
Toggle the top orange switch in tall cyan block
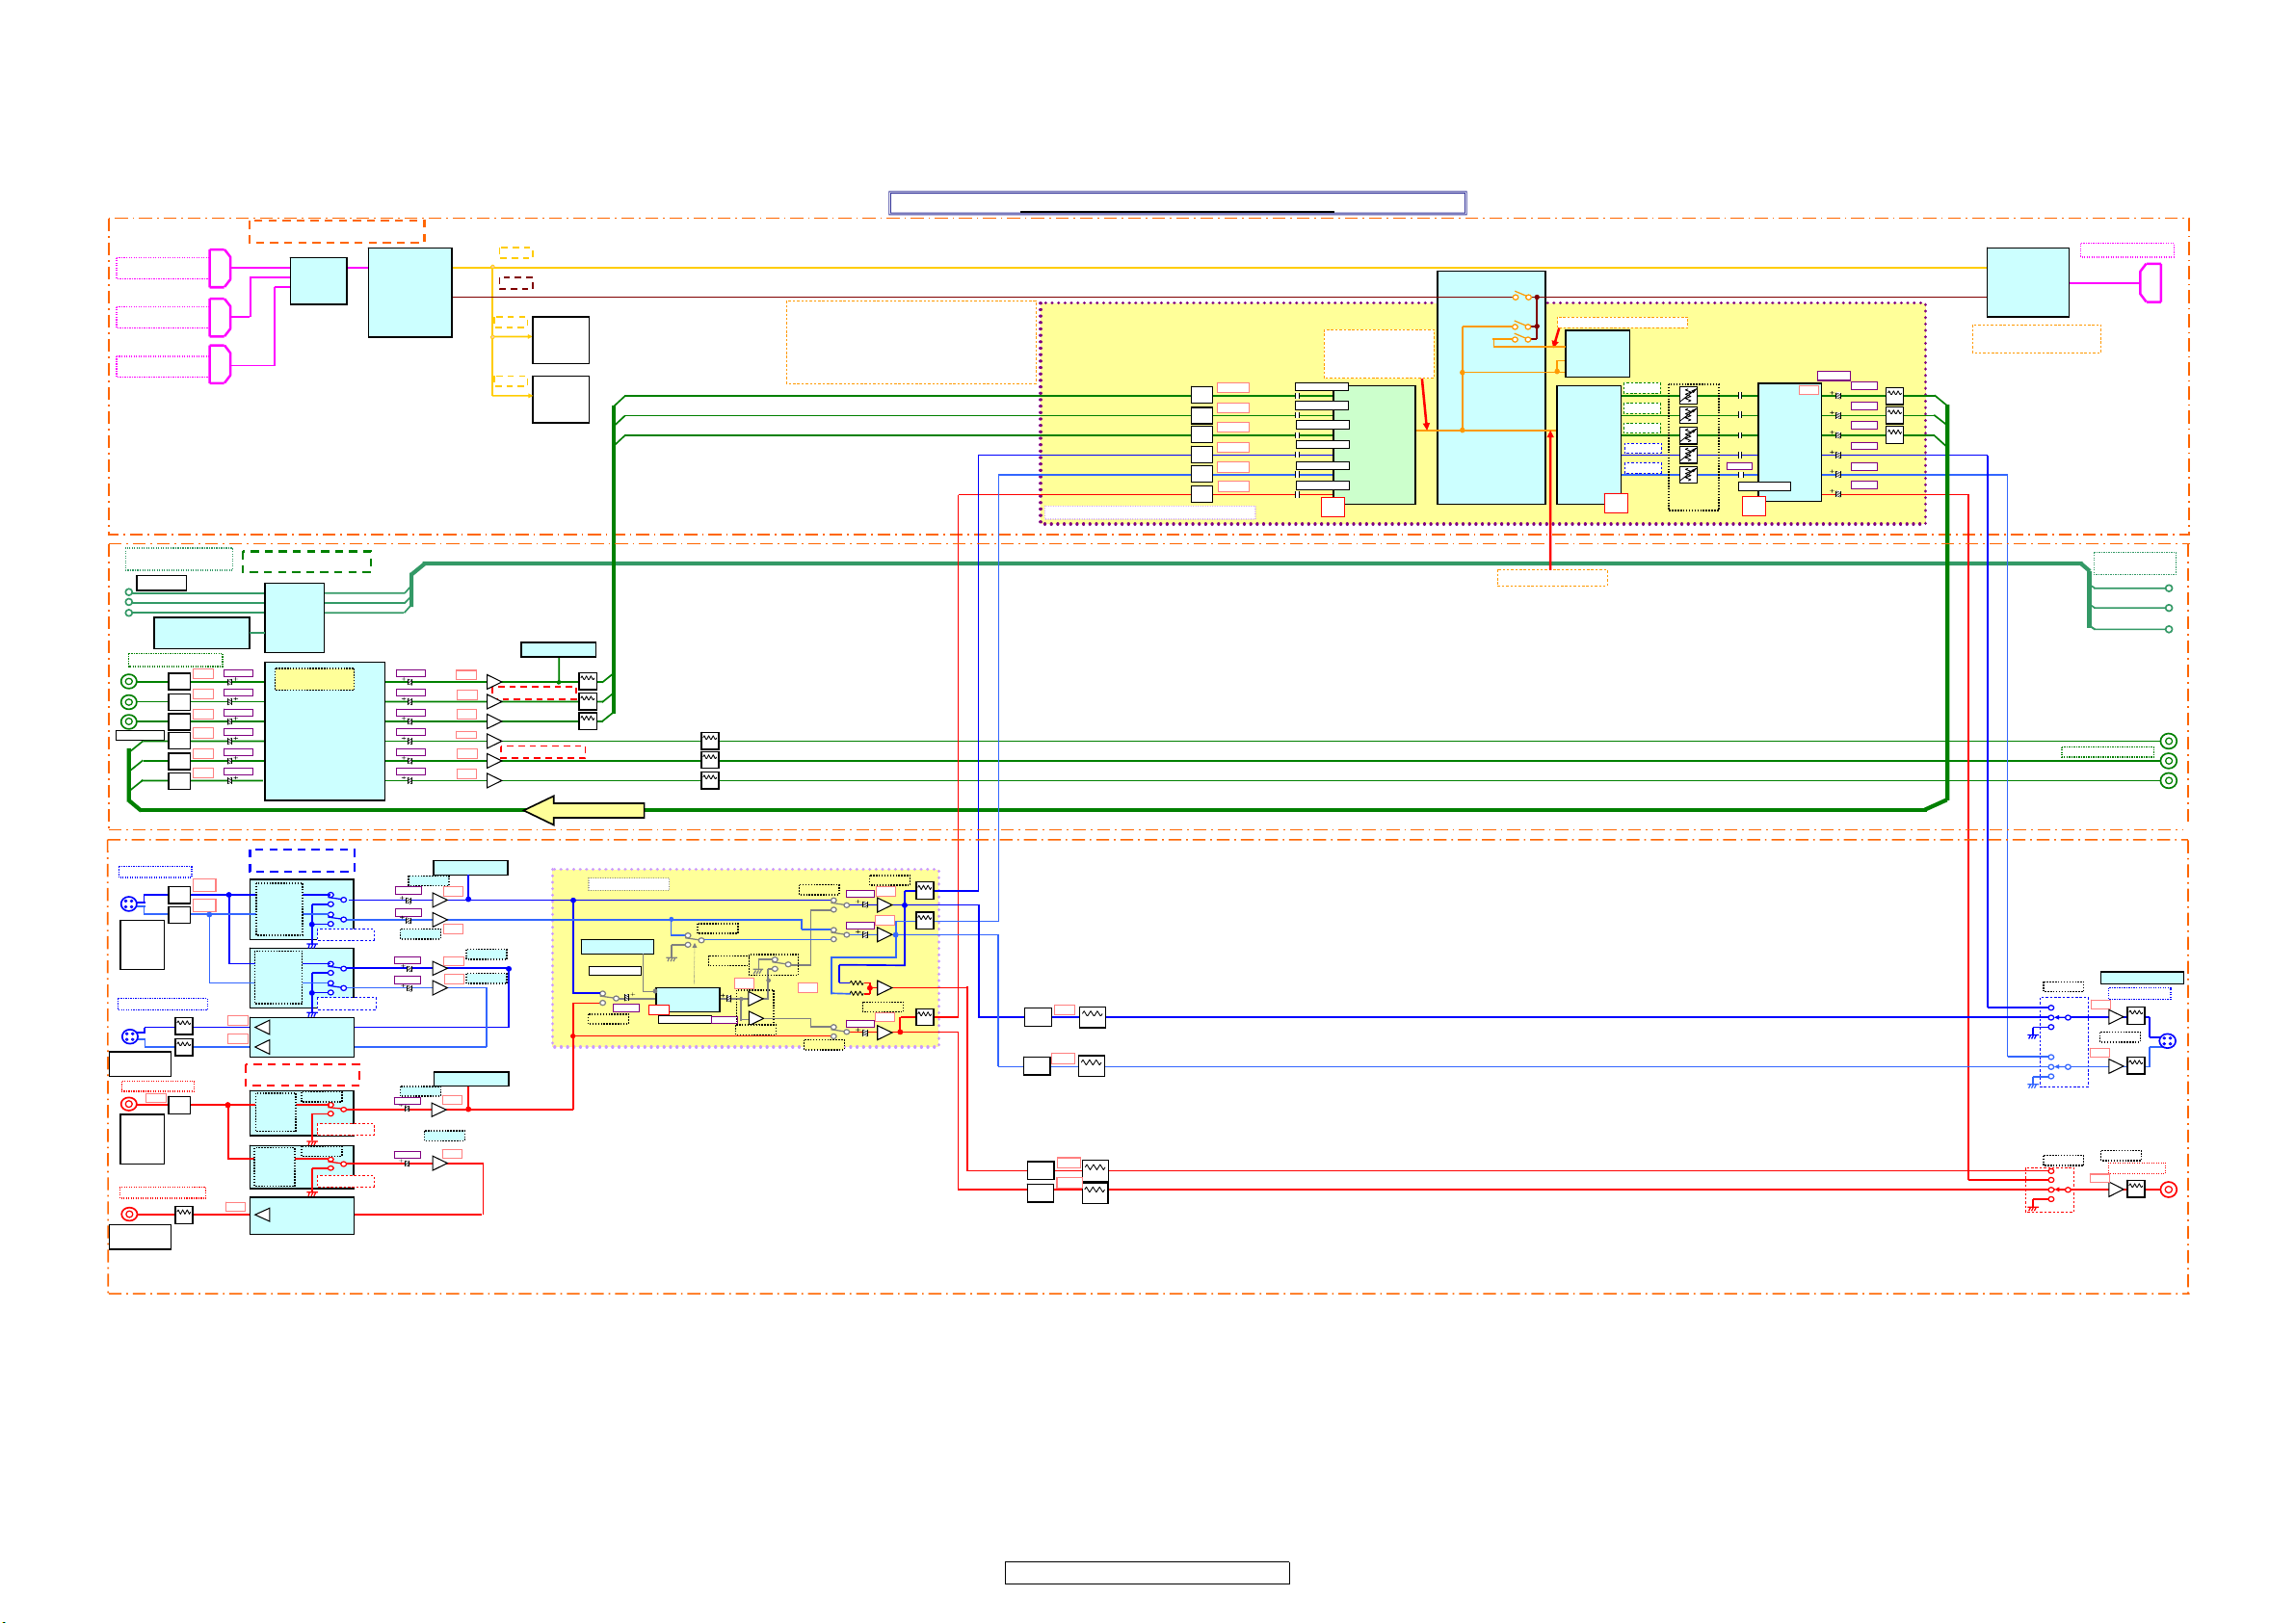click(1521, 296)
